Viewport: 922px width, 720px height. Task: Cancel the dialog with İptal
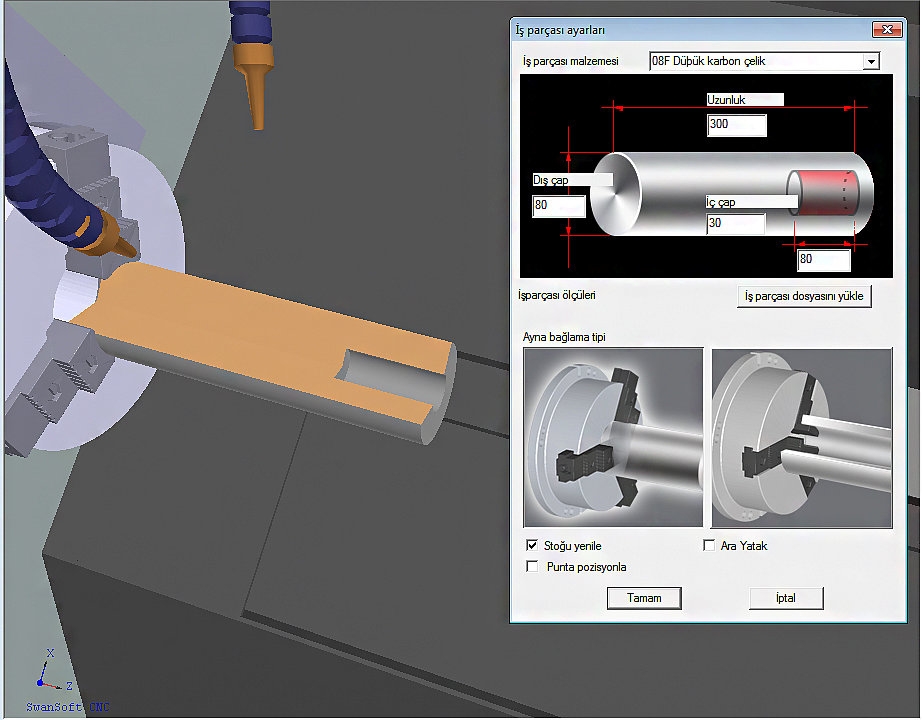tap(786, 598)
